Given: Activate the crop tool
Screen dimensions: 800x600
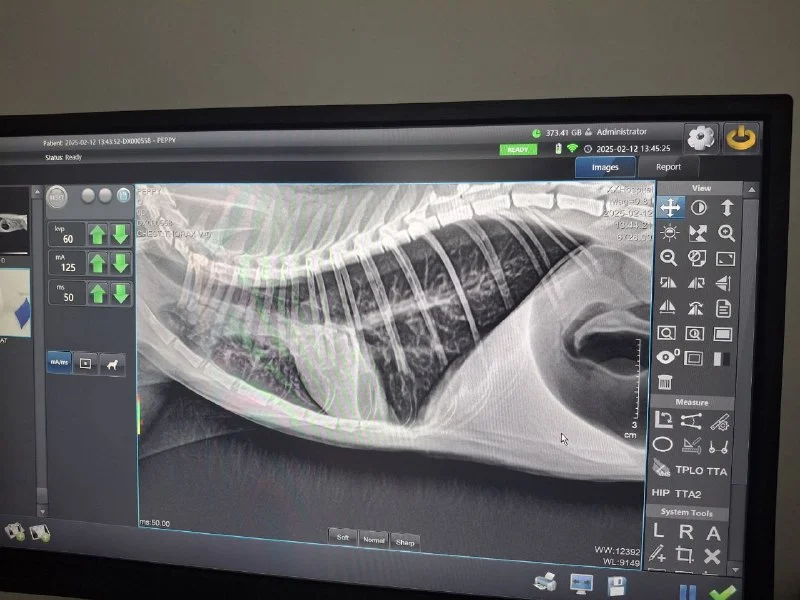Looking at the screenshot, I should pyautogui.click(x=685, y=555).
